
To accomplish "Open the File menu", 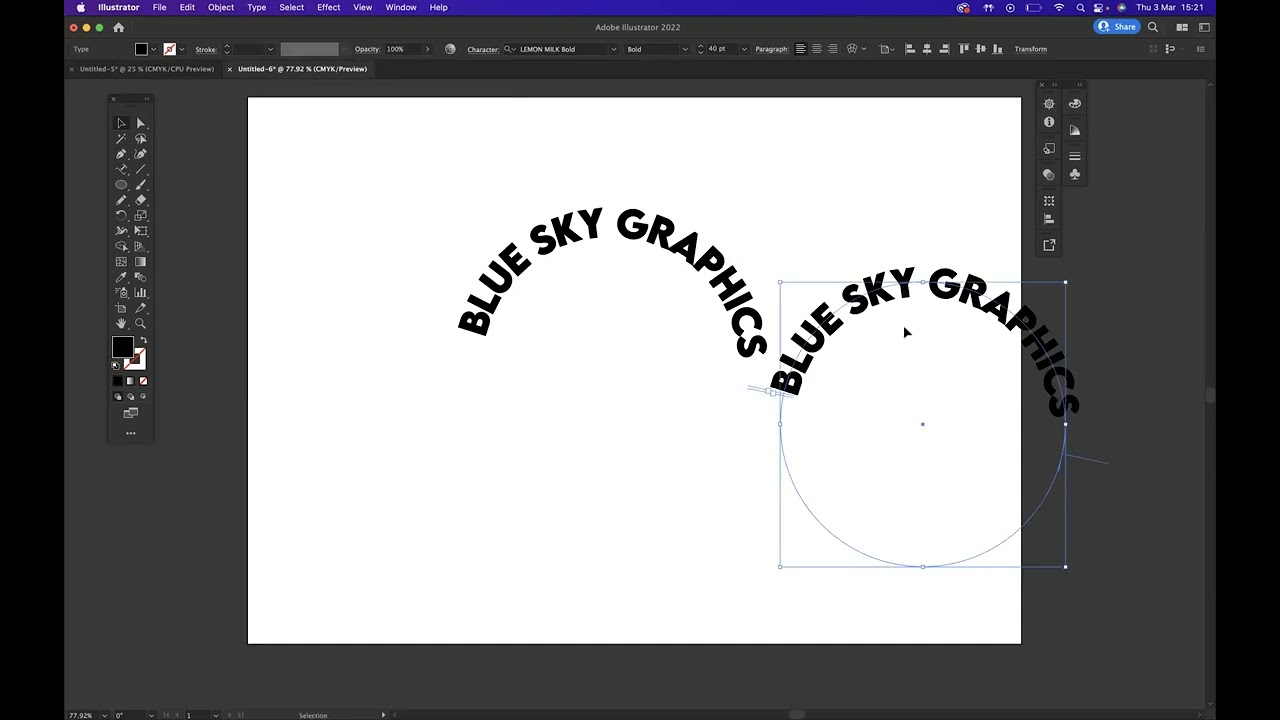I will [x=159, y=7].
